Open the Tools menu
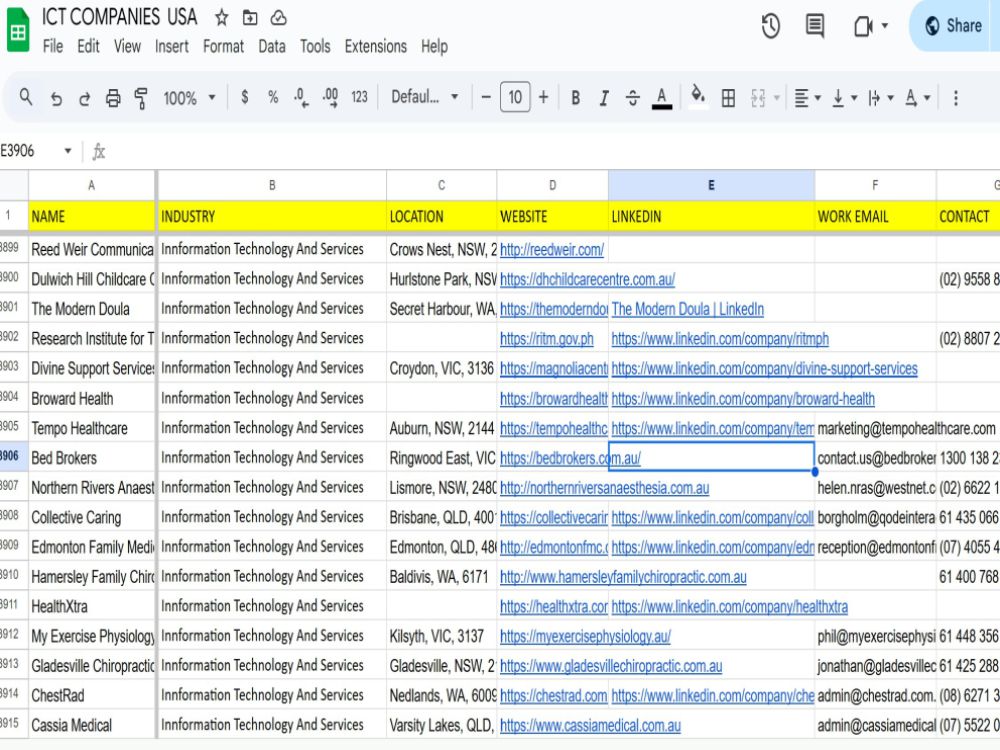The width and height of the screenshot is (1000, 750). tap(315, 46)
